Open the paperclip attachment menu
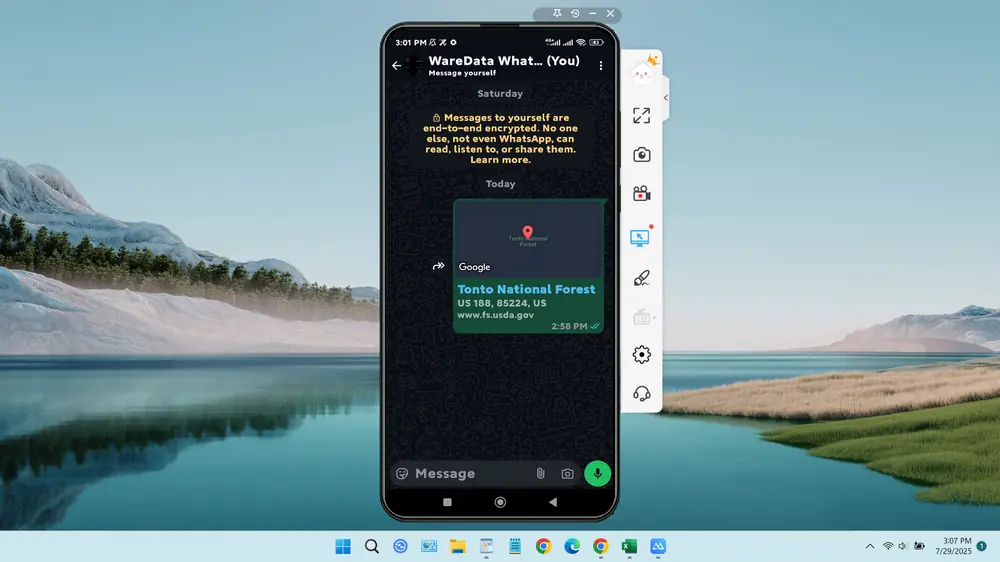The image size is (1000, 562). point(540,473)
